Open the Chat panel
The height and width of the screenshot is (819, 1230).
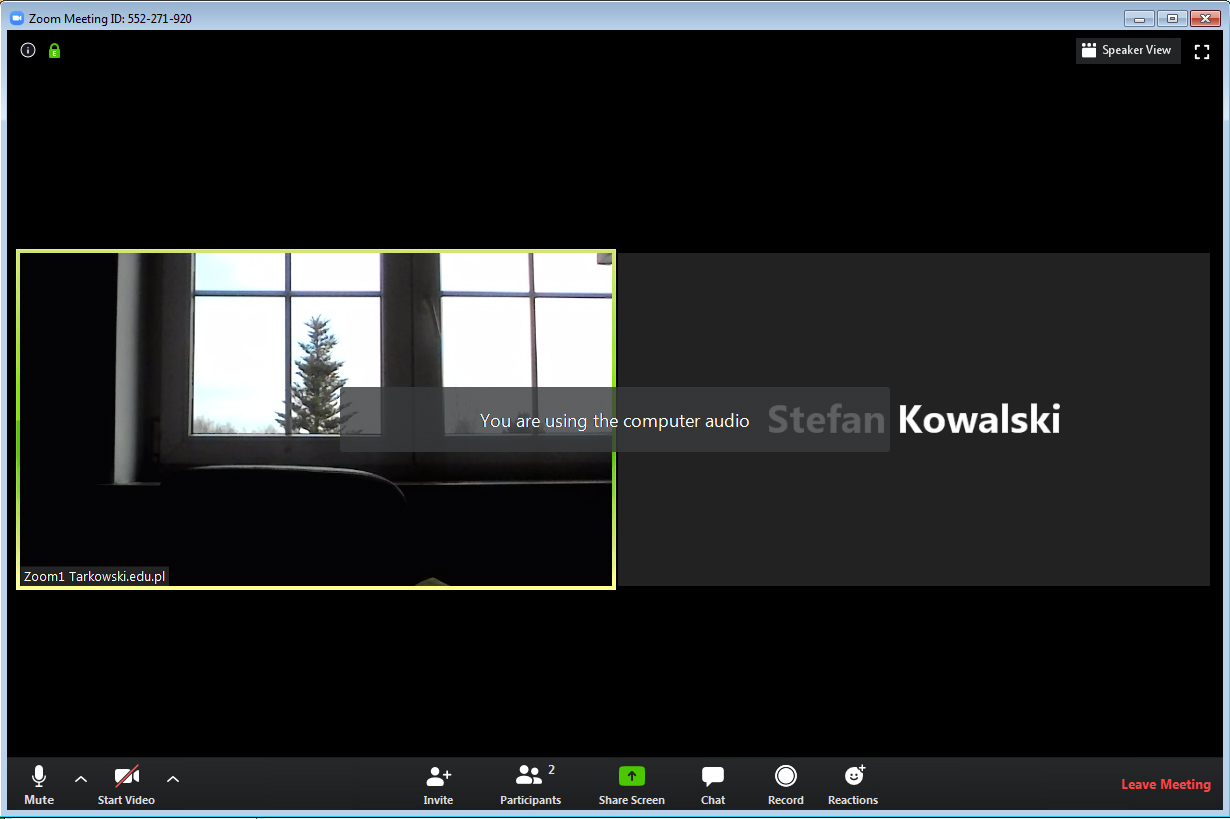(713, 784)
